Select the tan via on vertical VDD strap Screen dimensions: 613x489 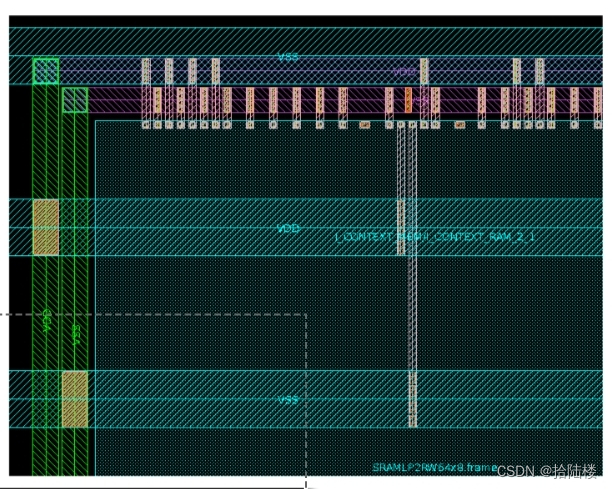point(46,227)
